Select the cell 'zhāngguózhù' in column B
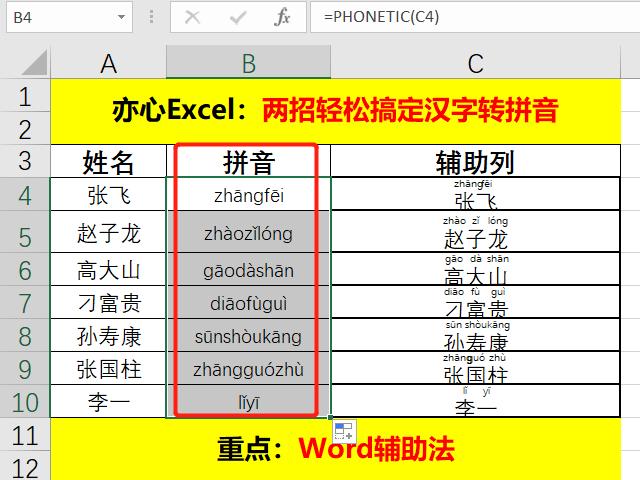The height and width of the screenshot is (480, 640). pos(249,368)
